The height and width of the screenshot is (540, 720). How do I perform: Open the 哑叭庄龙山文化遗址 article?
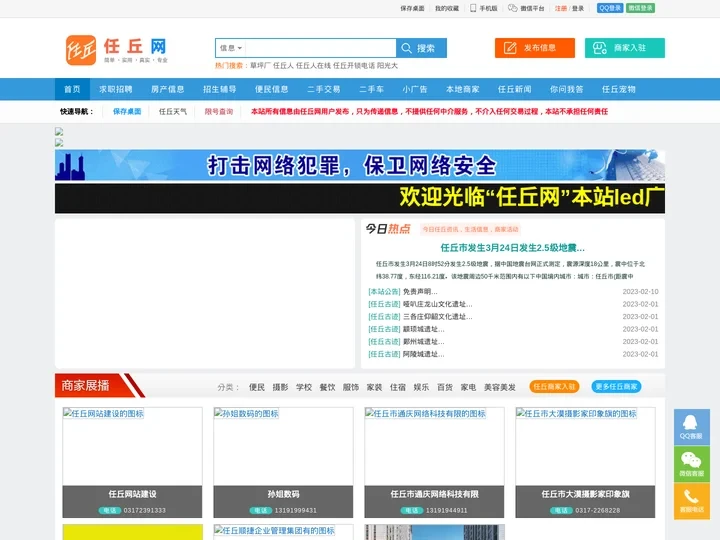438,304
